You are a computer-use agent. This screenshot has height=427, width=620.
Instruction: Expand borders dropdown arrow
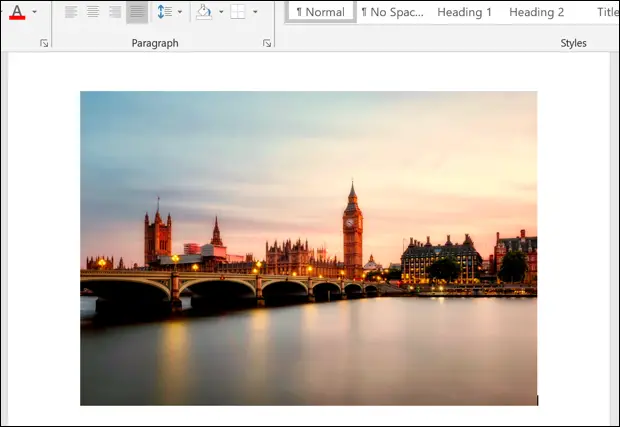[x=255, y=12]
